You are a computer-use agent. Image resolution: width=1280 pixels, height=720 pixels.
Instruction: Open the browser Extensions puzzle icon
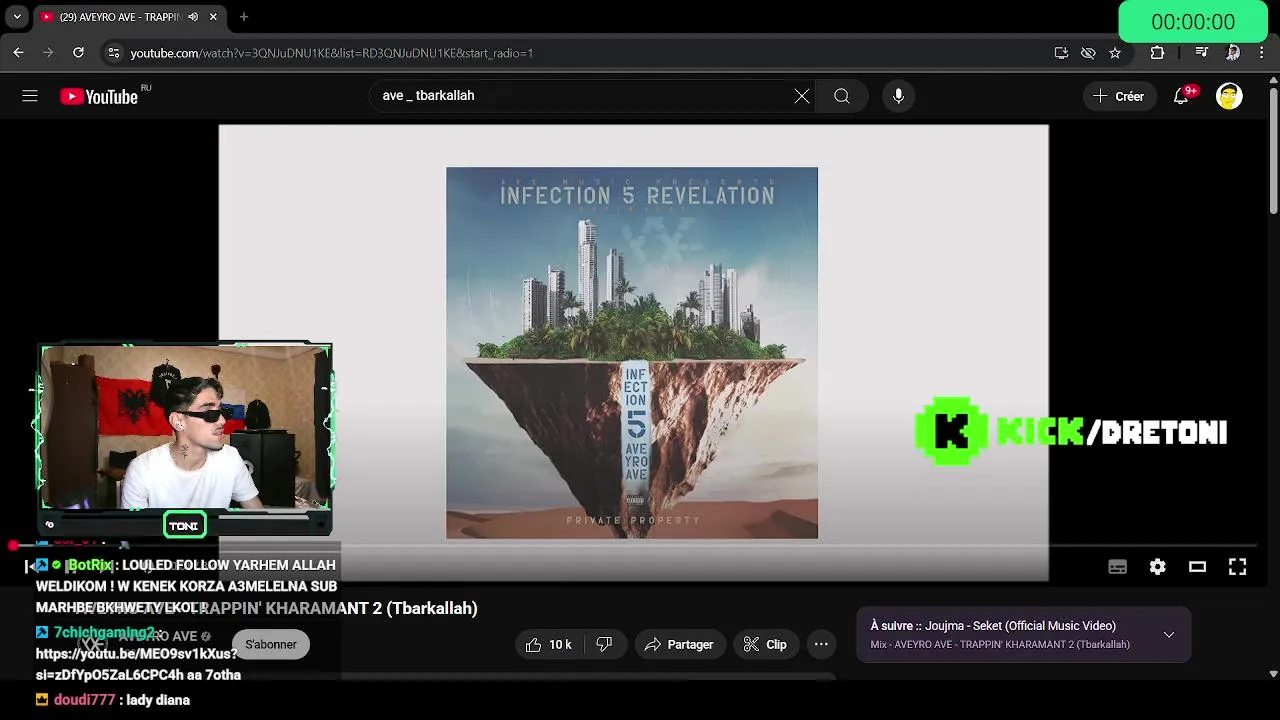pyautogui.click(x=1157, y=53)
